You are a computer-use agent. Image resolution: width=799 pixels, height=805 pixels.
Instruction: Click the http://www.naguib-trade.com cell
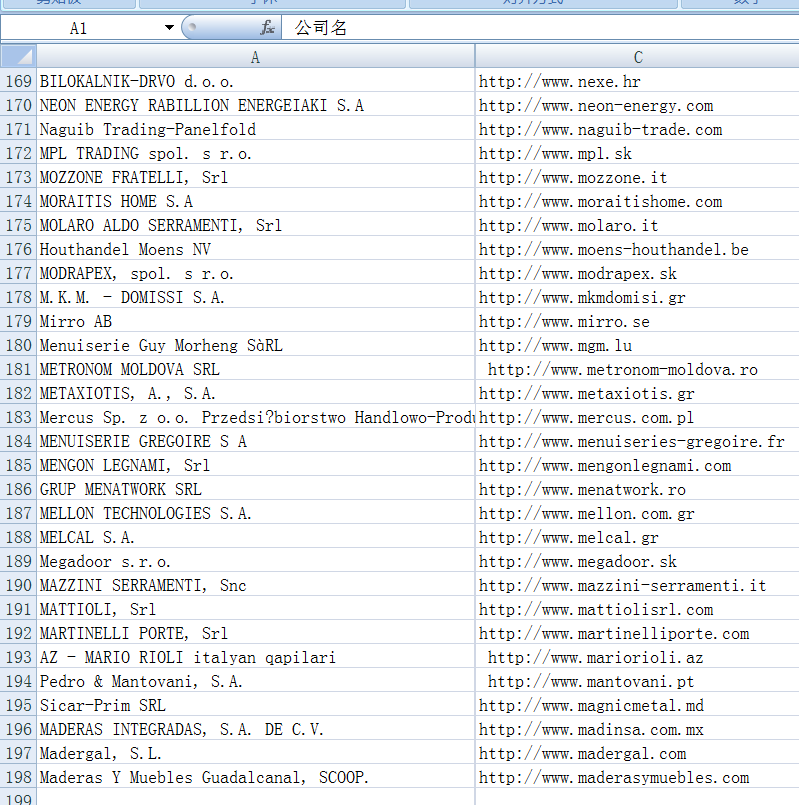point(637,129)
